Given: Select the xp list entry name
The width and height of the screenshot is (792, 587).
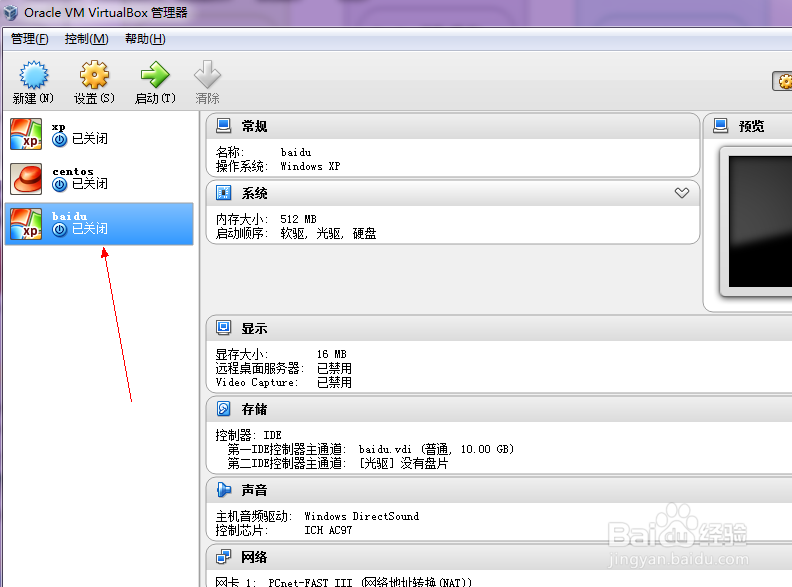Looking at the screenshot, I should click(x=59, y=127).
